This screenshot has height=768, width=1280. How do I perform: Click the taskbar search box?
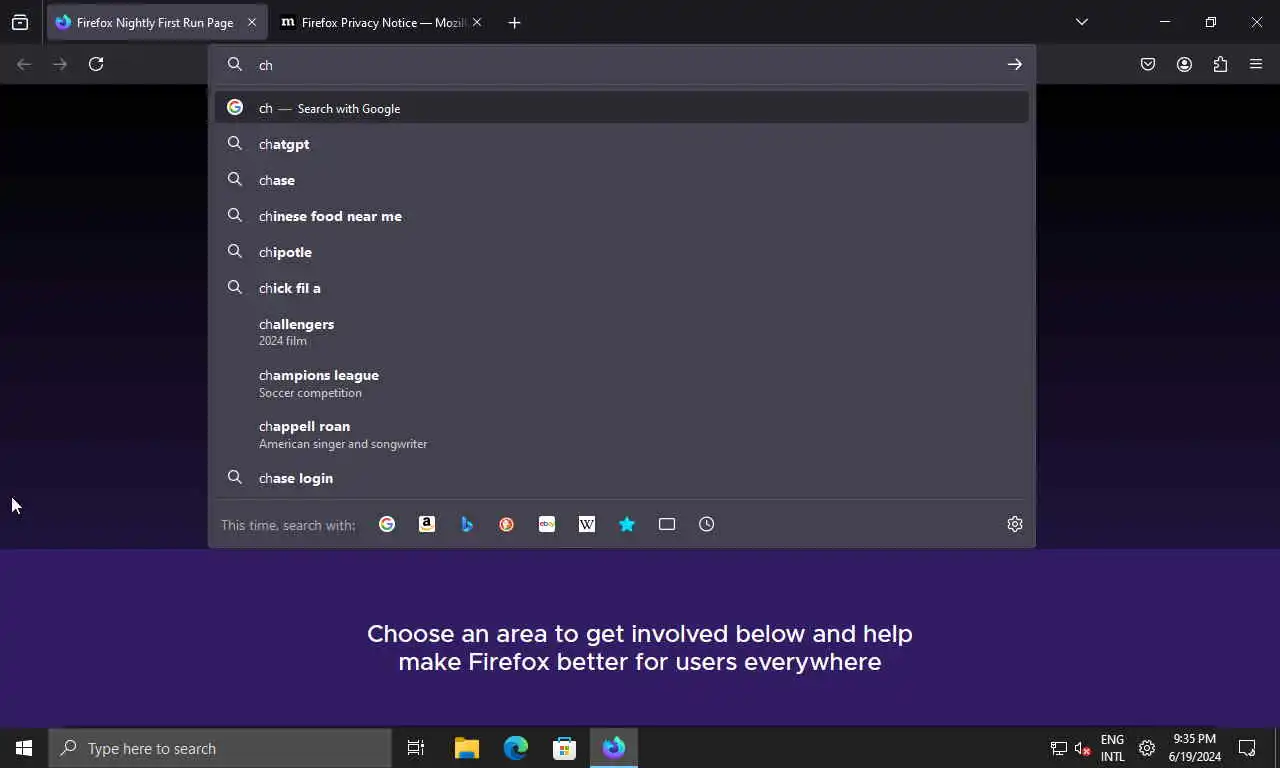220,748
